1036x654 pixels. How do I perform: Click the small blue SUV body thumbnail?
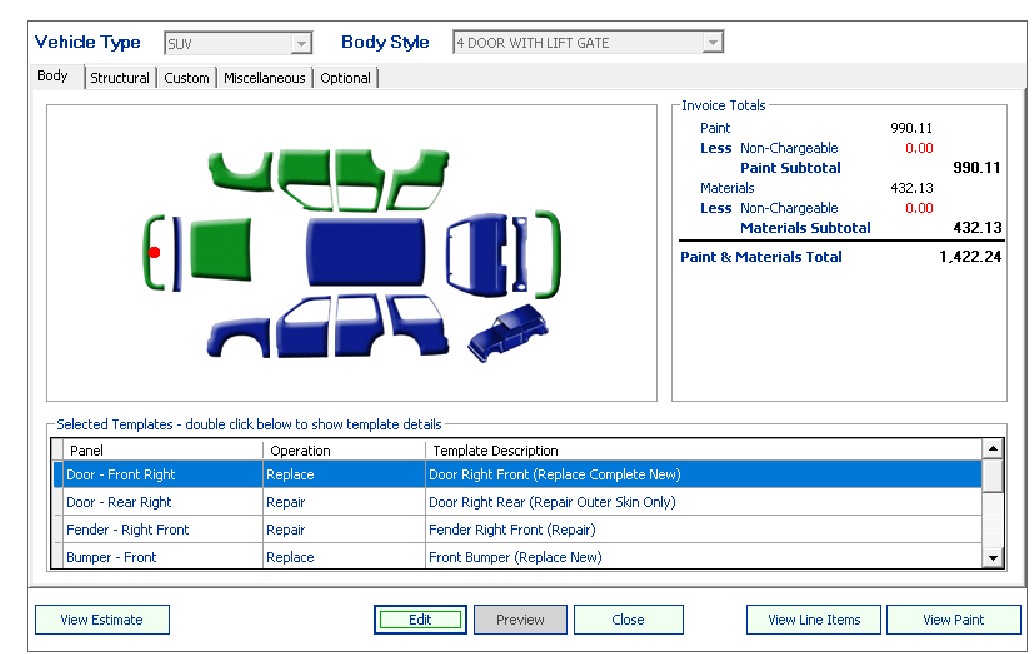click(x=508, y=333)
